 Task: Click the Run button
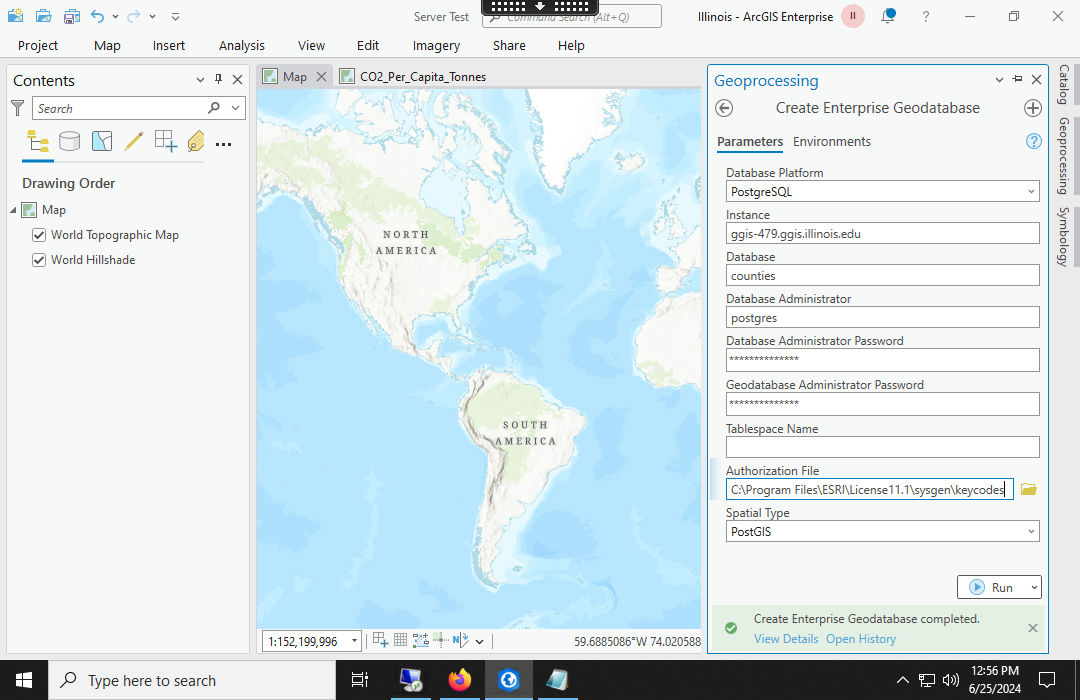(x=991, y=587)
